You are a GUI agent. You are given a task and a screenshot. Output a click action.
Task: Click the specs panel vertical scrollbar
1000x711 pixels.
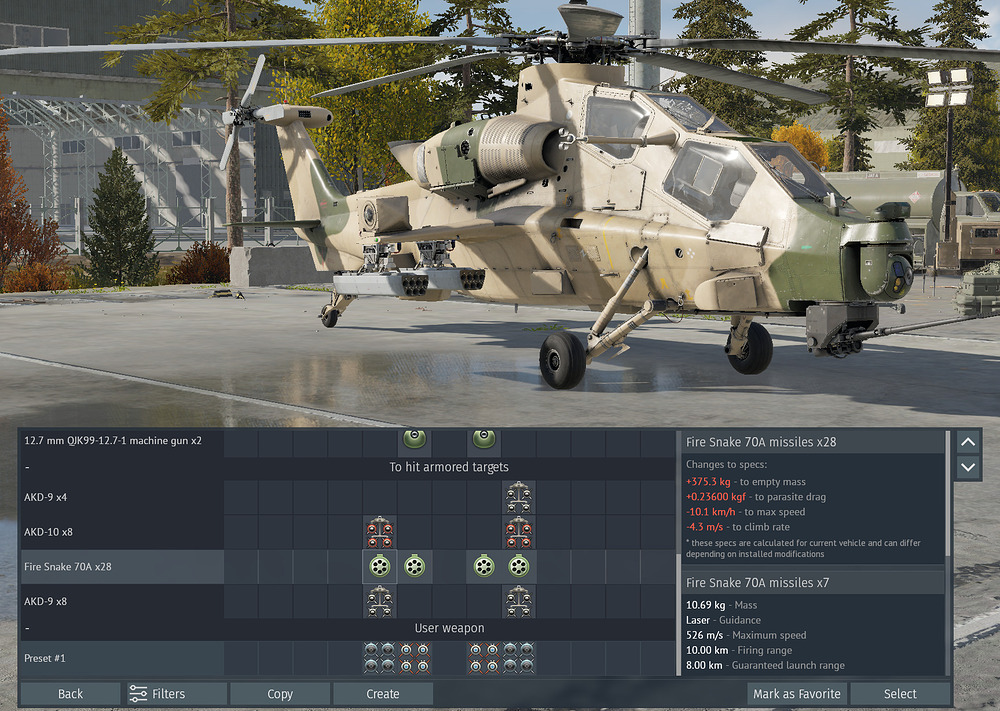tap(947, 493)
